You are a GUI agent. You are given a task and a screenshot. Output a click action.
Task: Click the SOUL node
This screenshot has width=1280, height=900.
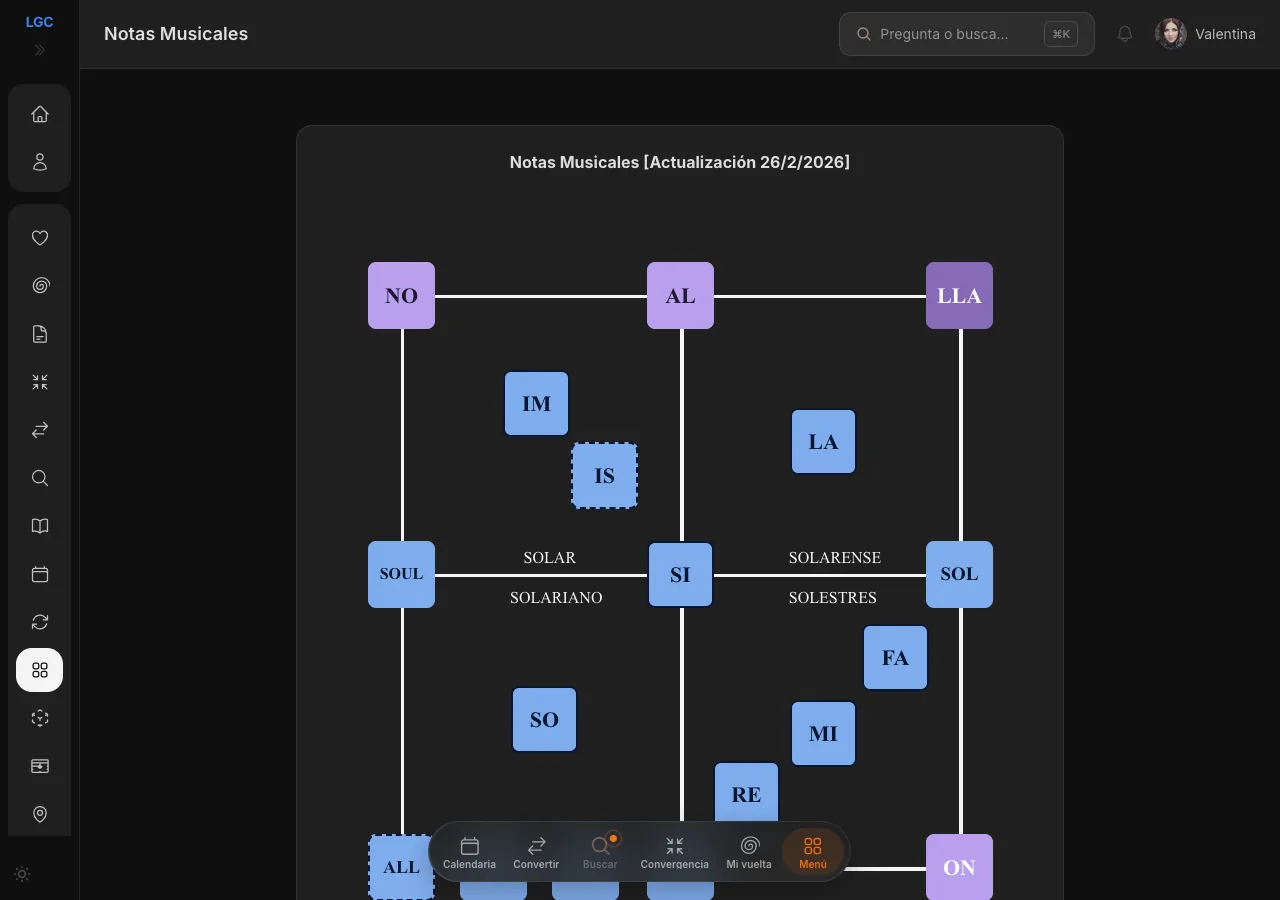(x=401, y=575)
